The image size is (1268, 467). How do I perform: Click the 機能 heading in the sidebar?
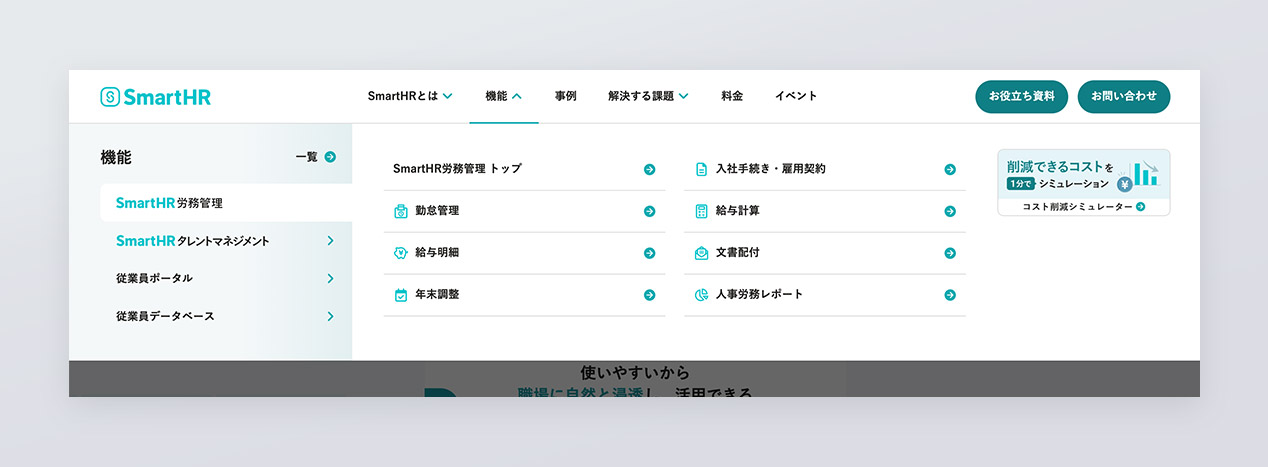[x=116, y=157]
